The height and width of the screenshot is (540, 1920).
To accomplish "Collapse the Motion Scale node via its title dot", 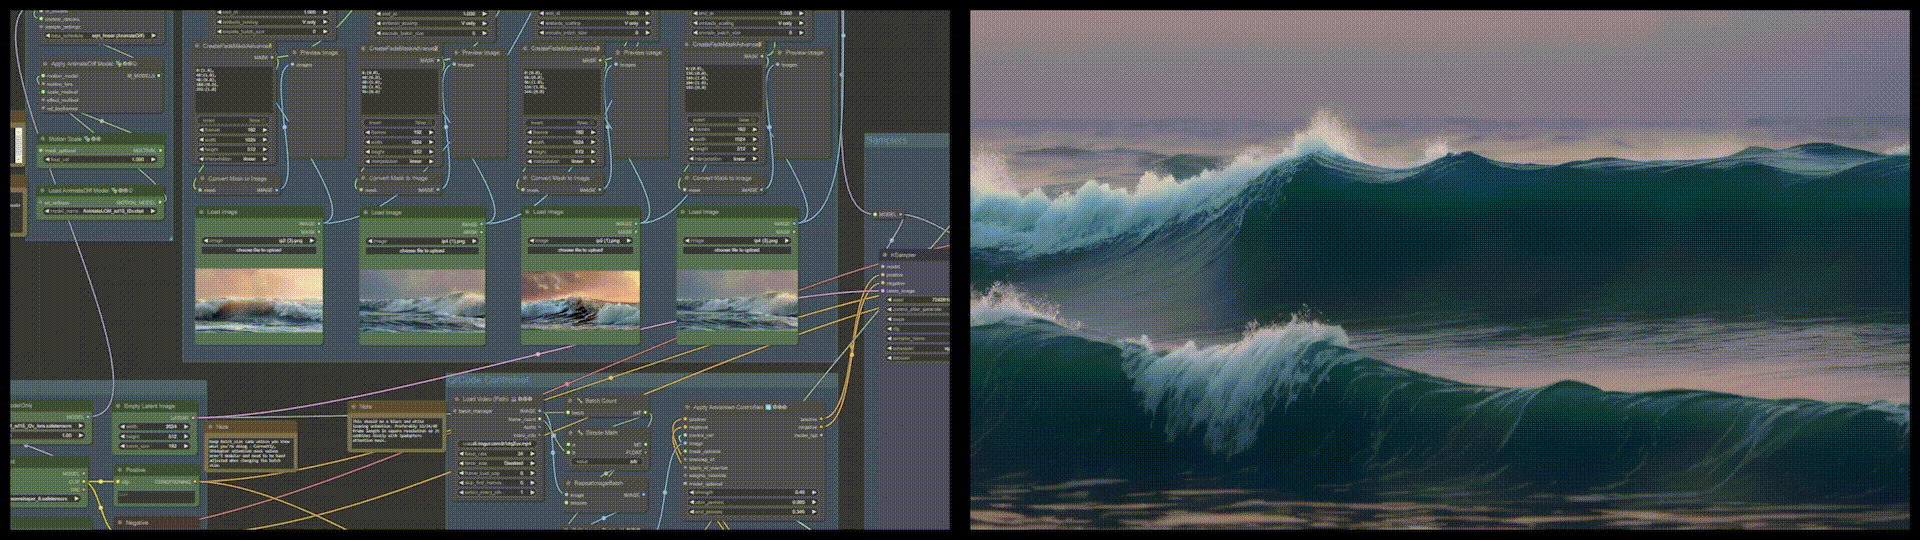I will pos(43,139).
